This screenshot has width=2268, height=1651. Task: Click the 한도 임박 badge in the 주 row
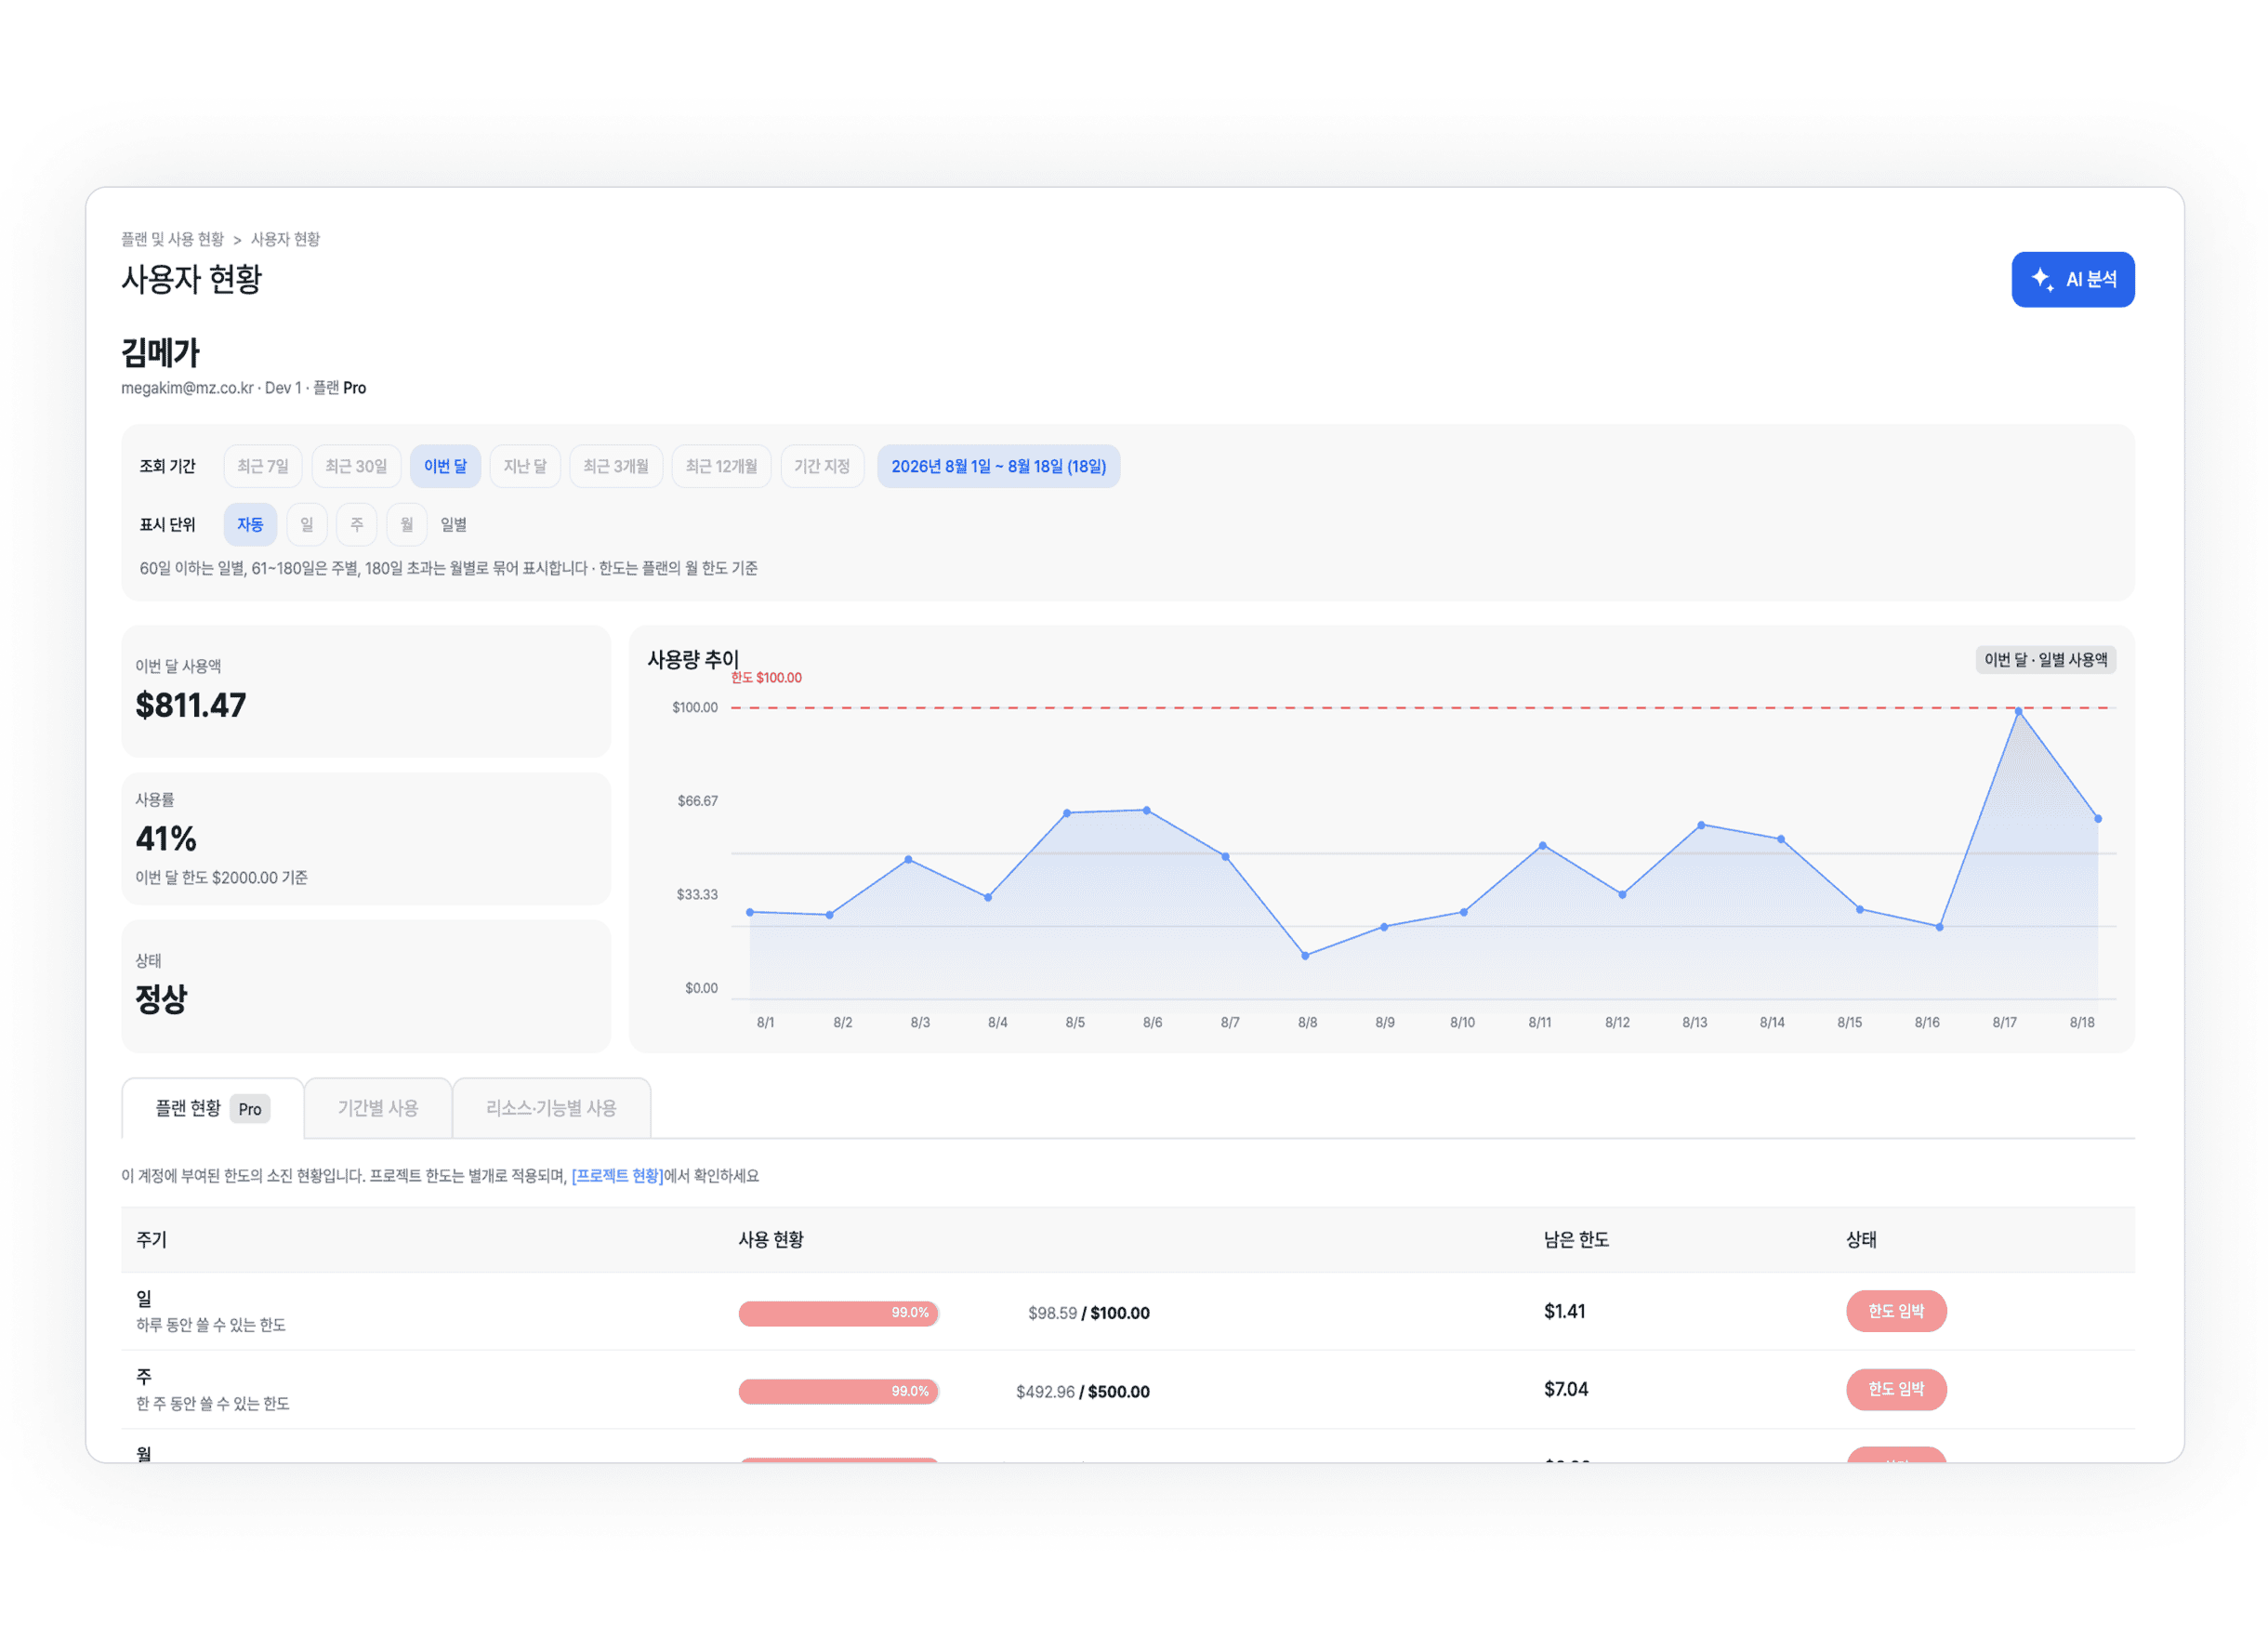[x=1896, y=1389]
